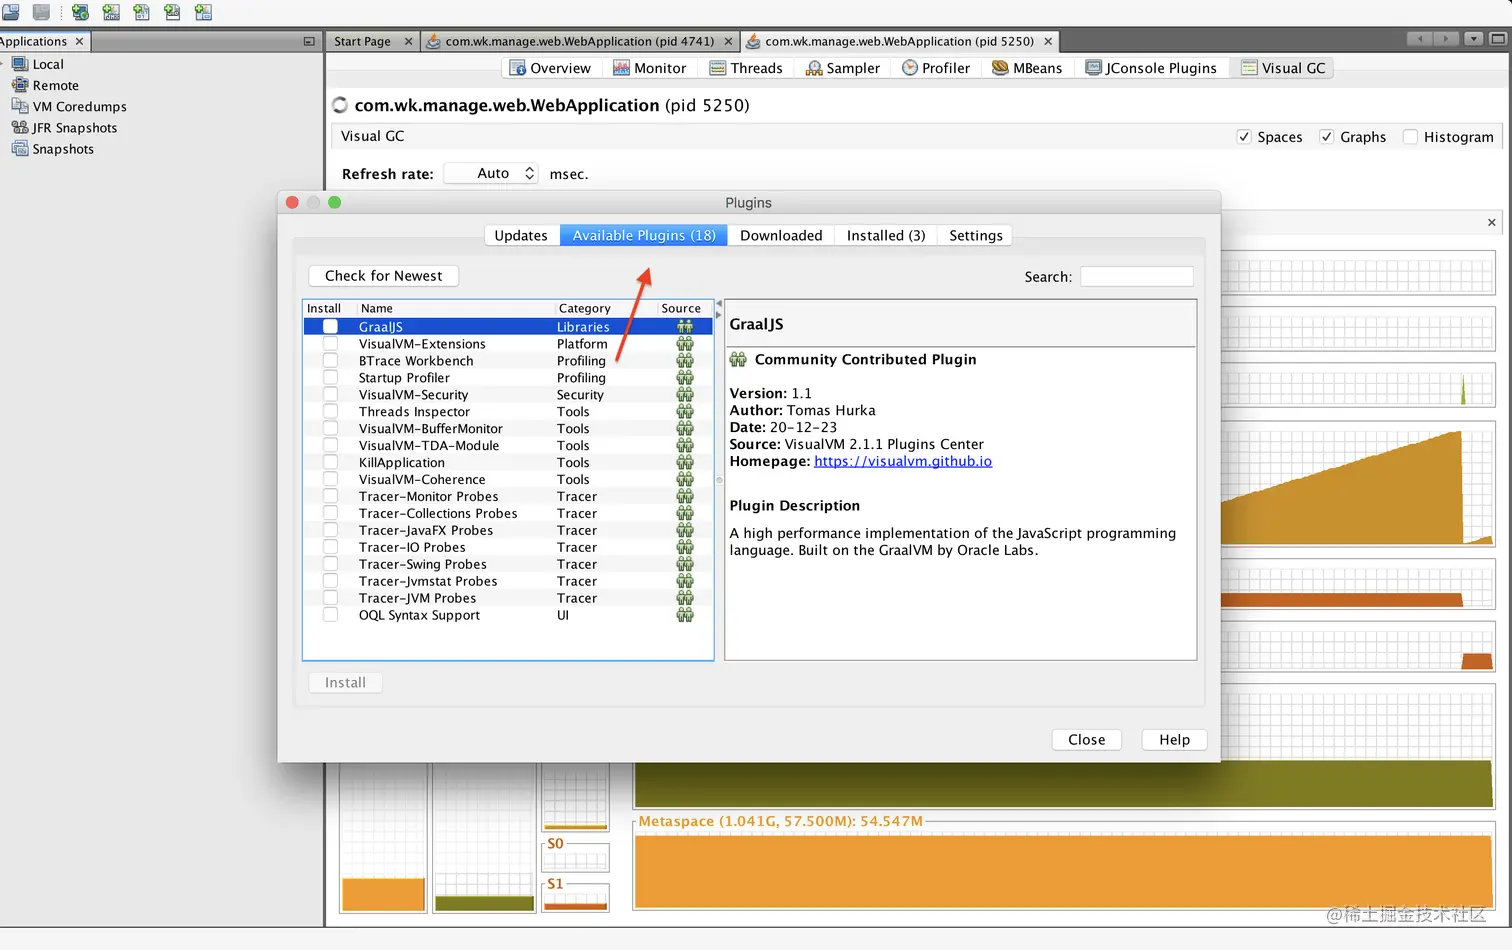
Task: Select the VisualVM-TDA-Module plugin row
Action: (508, 445)
